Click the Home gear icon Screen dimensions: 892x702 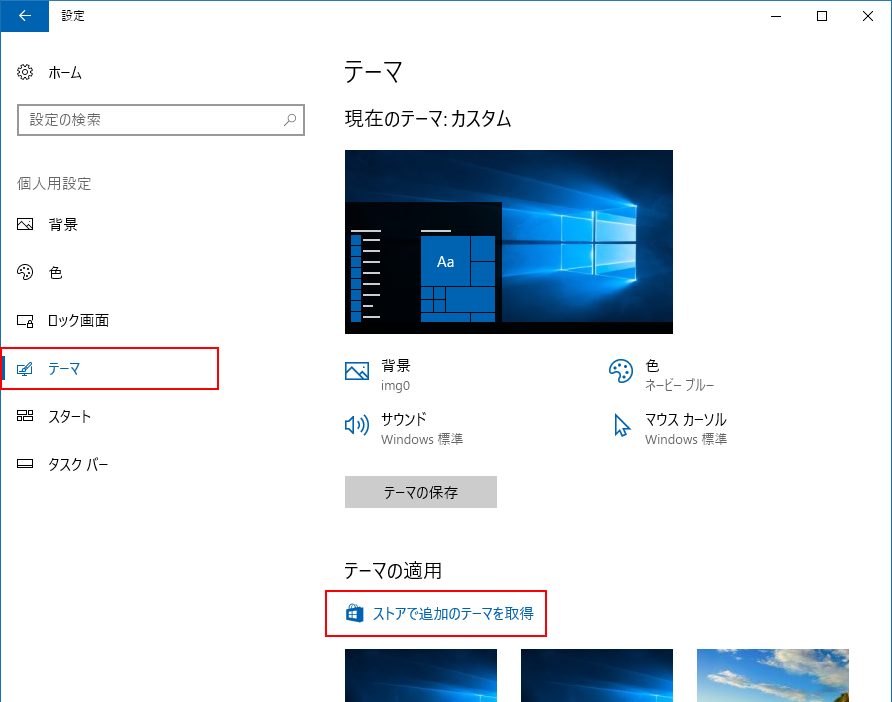(25, 72)
